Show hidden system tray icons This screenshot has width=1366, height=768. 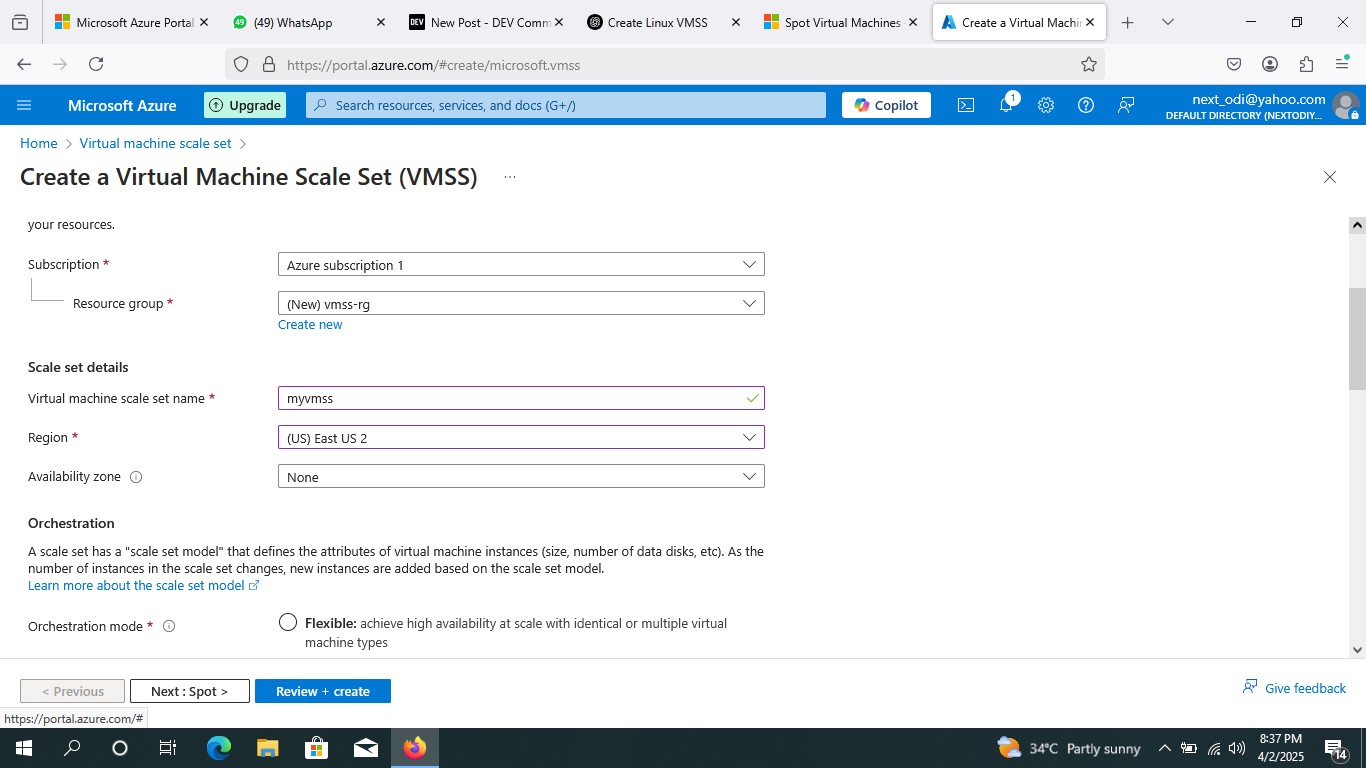(1164, 748)
